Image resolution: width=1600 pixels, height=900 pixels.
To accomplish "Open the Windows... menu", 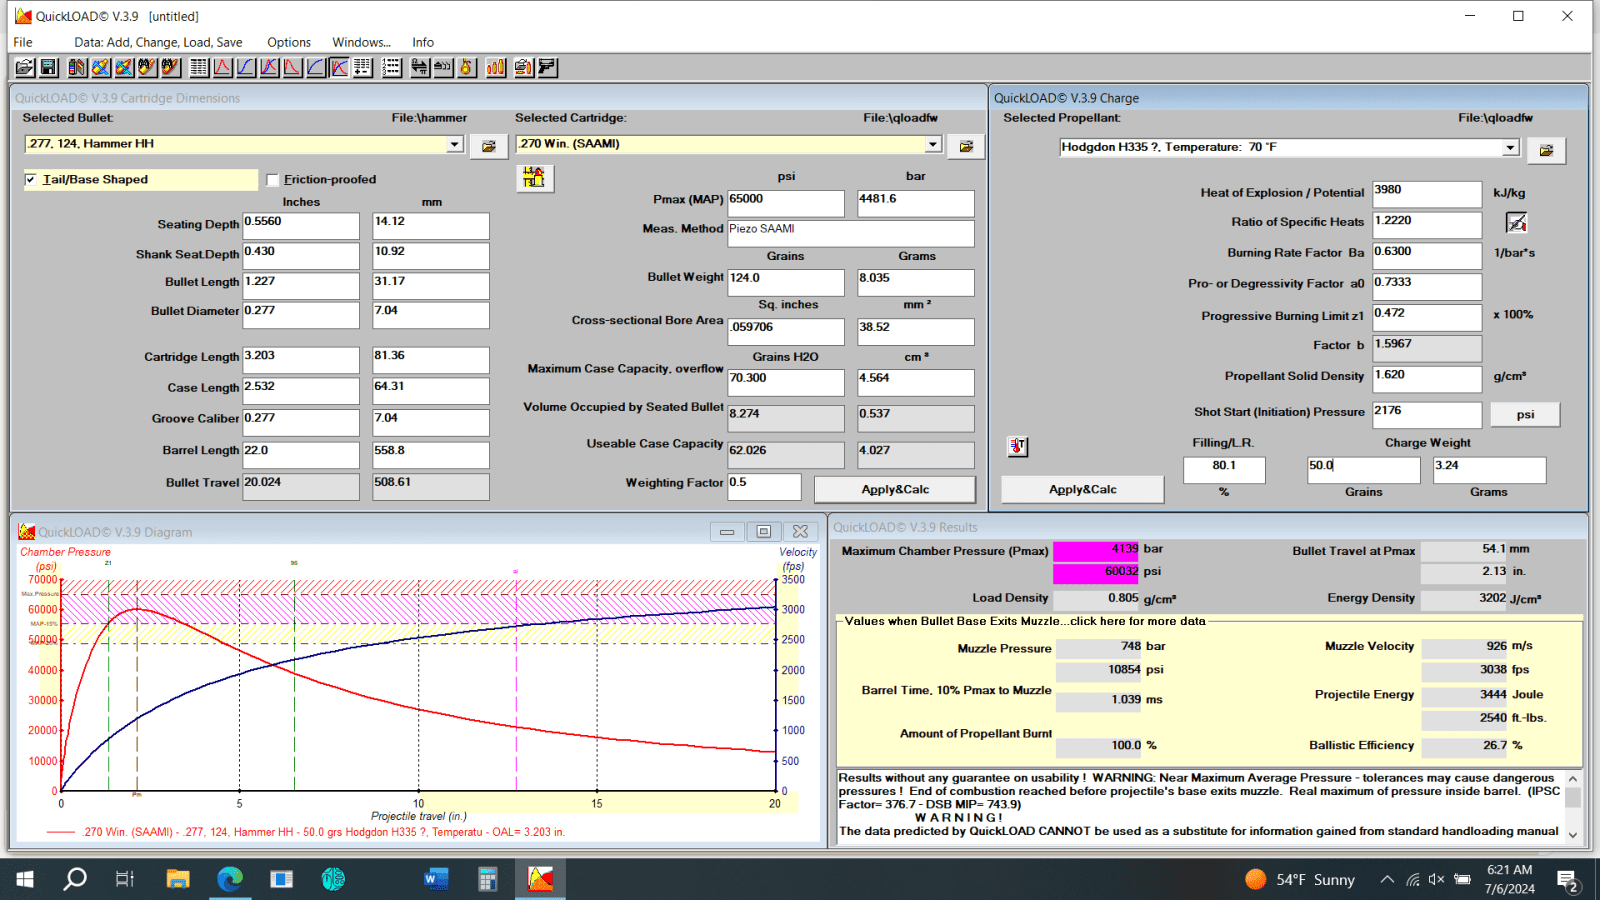I will pyautogui.click(x=361, y=42).
